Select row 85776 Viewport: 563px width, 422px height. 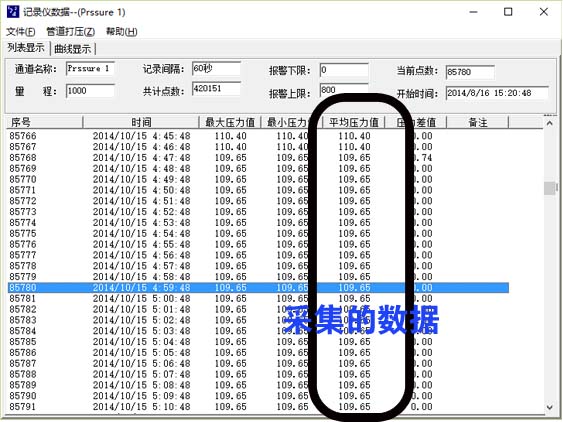tap(258, 244)
